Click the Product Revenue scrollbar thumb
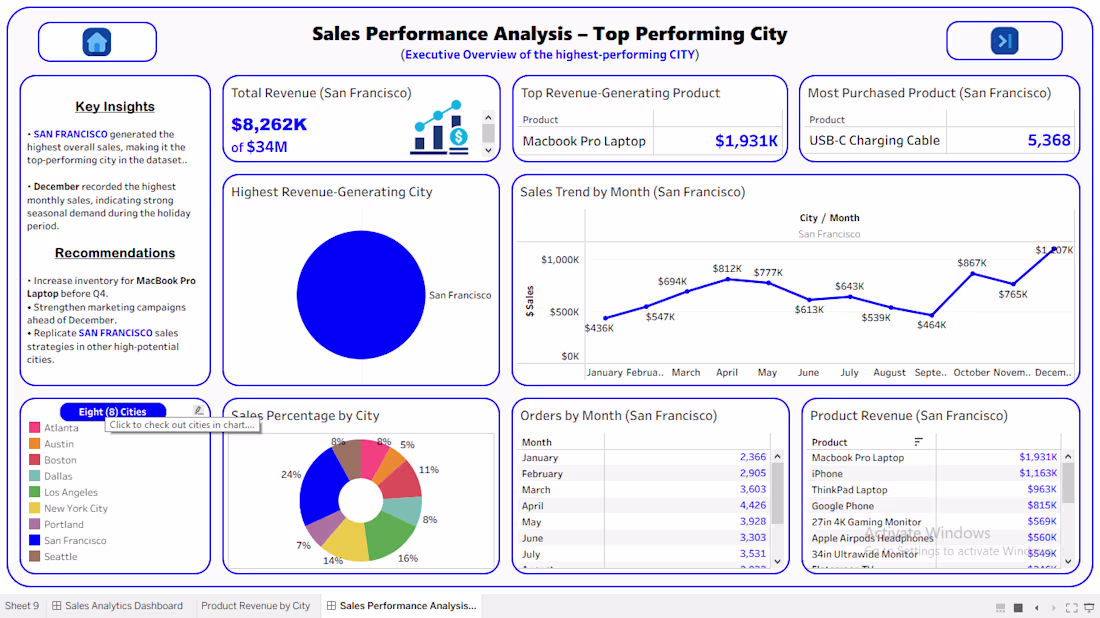The height and width of the screenshot is (618, 1100). coord(1068,483)
